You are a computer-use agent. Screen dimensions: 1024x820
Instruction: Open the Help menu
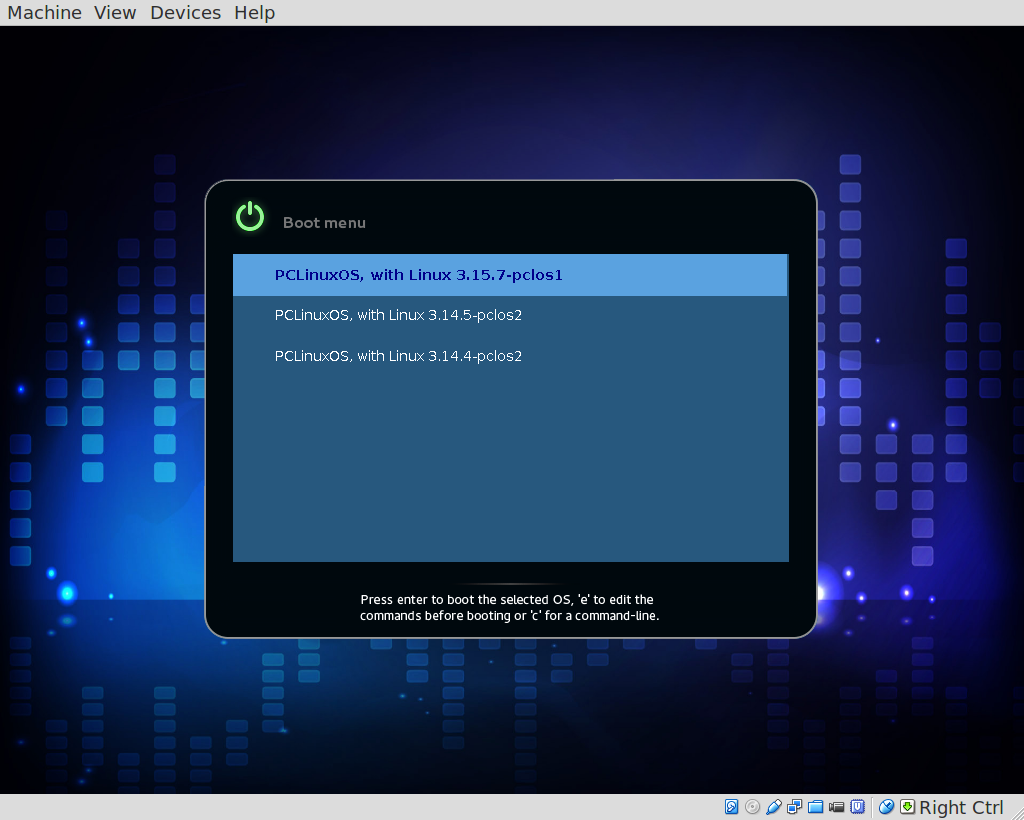coord(255,12)
